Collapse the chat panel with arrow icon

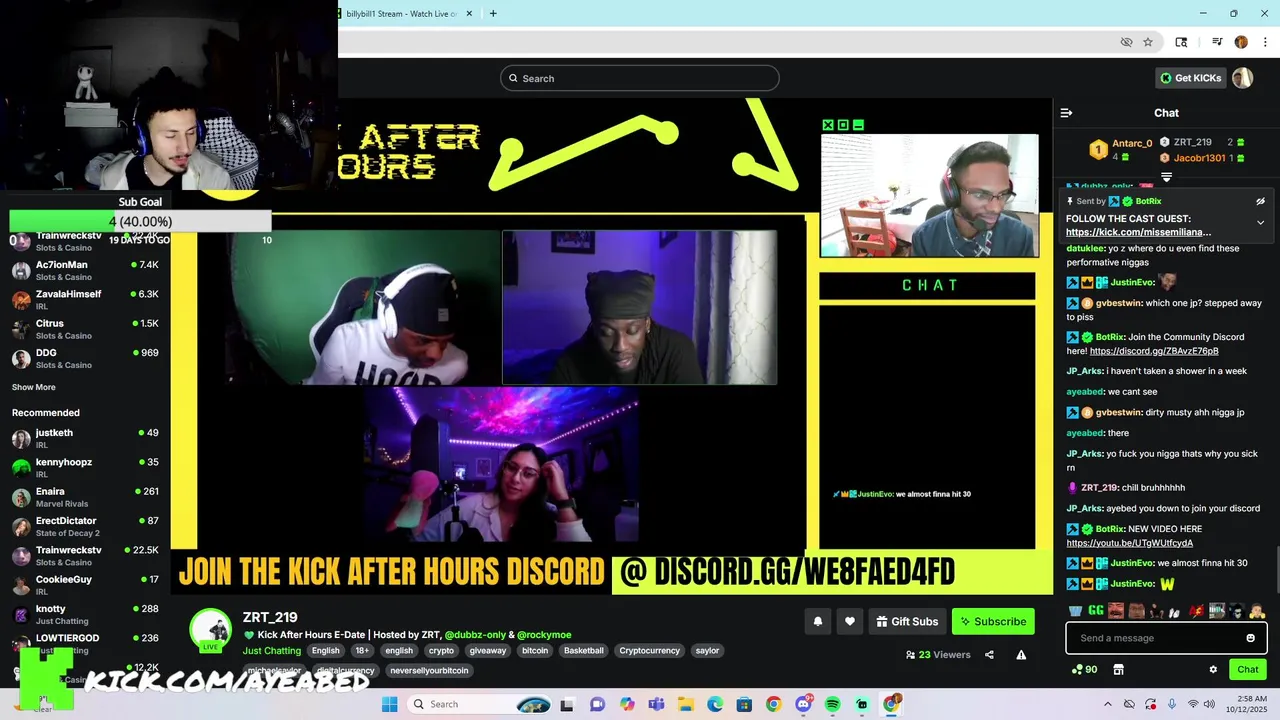tap(1066, 113)
